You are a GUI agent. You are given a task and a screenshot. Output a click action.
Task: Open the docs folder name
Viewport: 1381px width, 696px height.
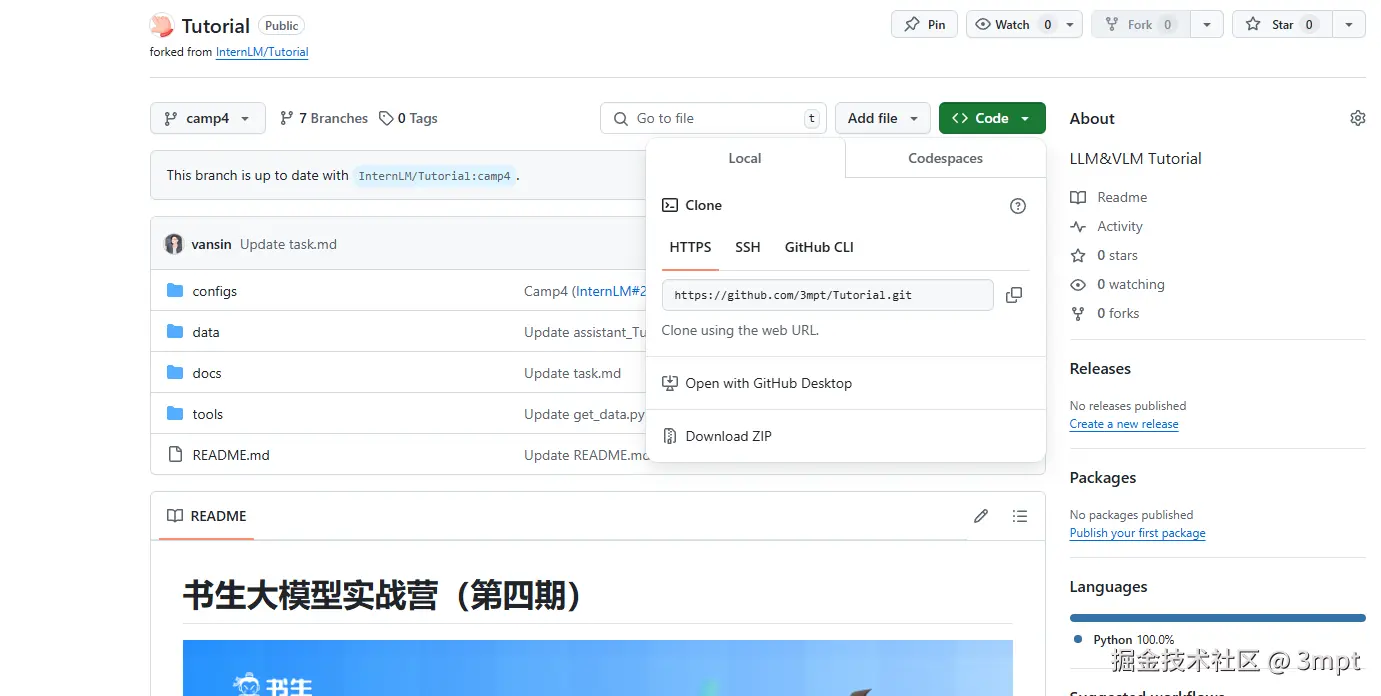(207, 373)
